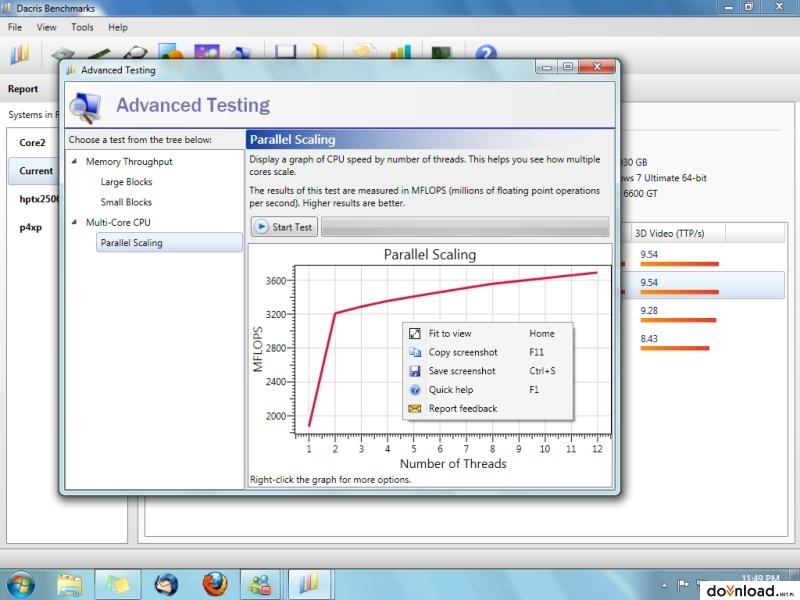This screenshot has height=600, width=800.
Task: Select the Current system in the list
Action: (34, 170)
